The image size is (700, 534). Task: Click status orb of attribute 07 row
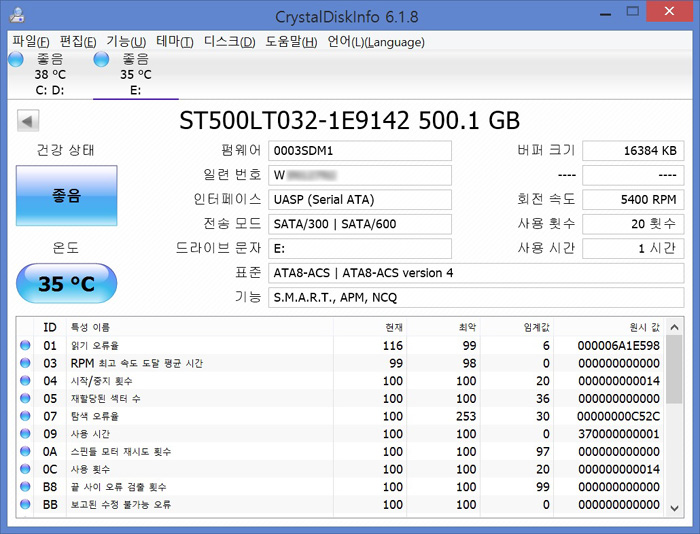(x=25, y=416)
